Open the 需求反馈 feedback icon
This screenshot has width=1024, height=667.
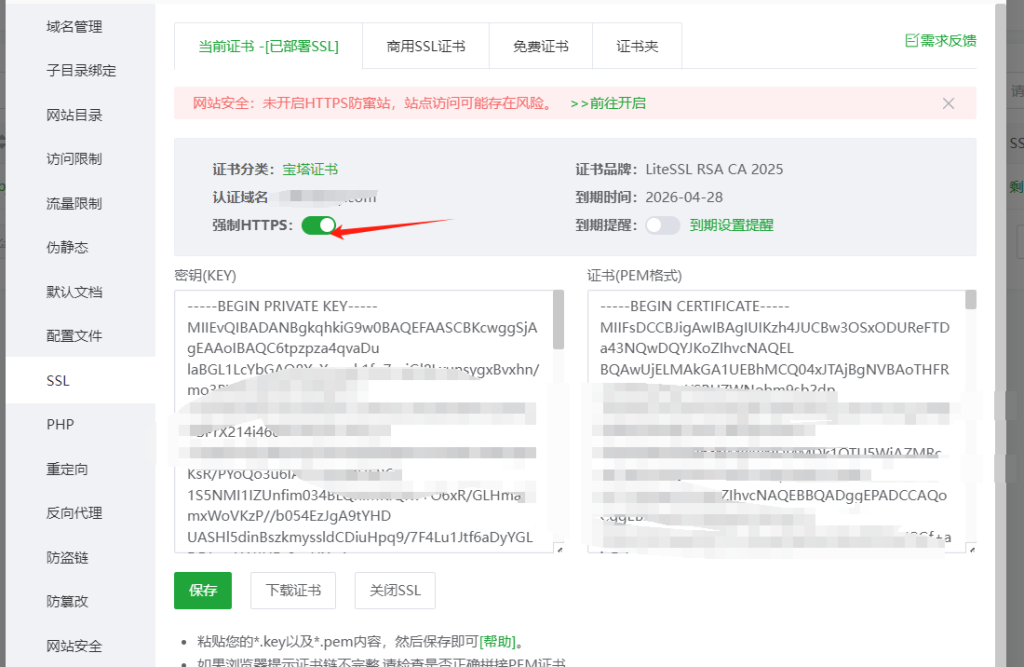click(x=940, y=40)
